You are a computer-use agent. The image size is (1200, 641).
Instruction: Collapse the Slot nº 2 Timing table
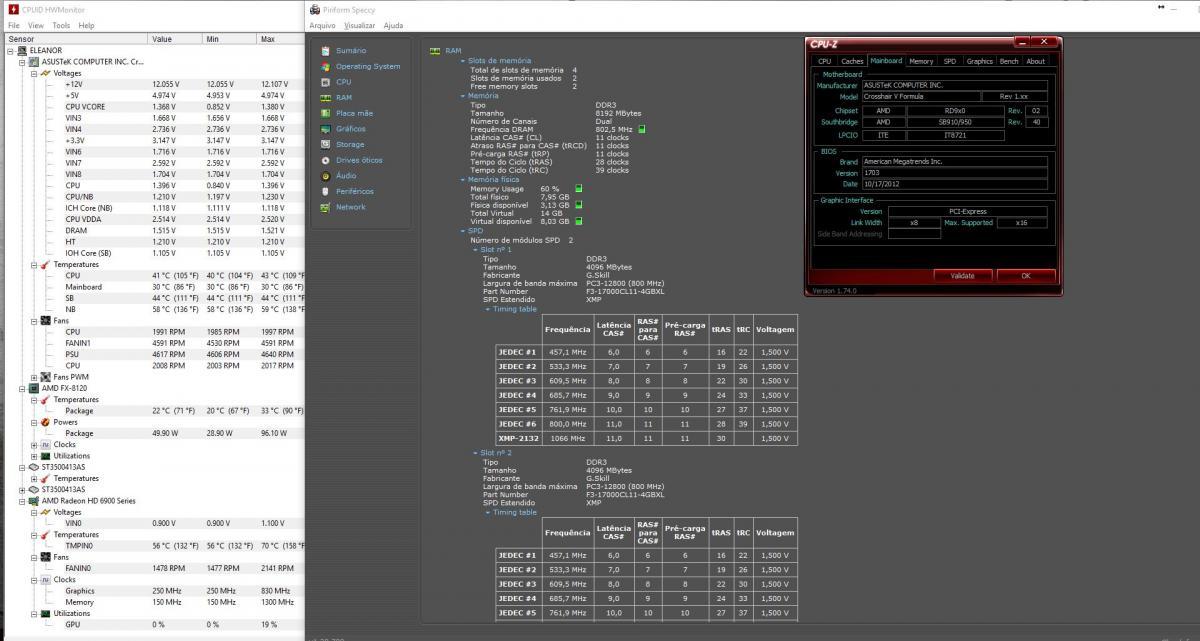click(x=488, y=512)
